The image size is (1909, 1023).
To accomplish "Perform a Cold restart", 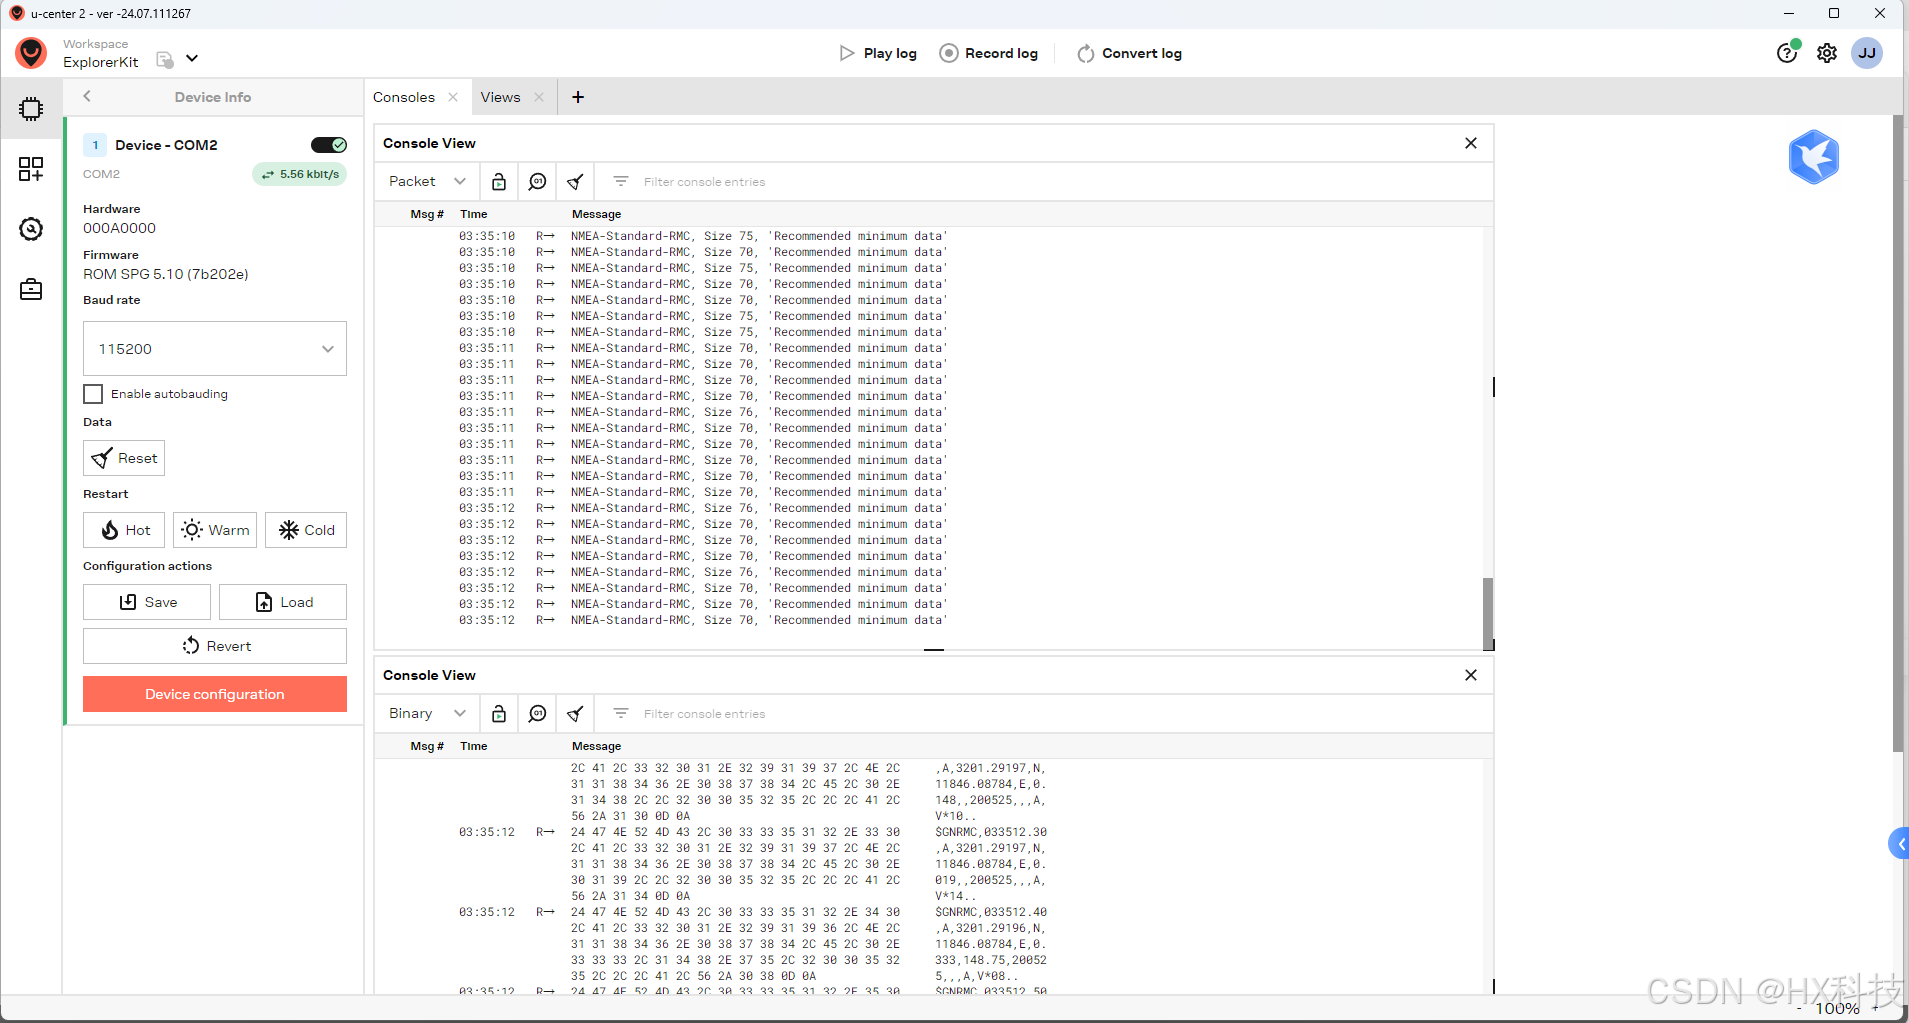I will point(306,530).
